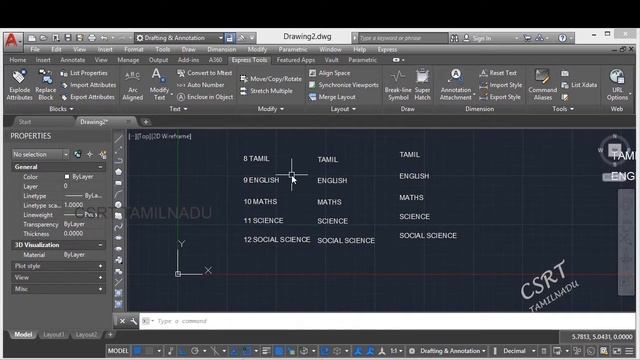Open the Command Aliases editor

tap(542, 85)
